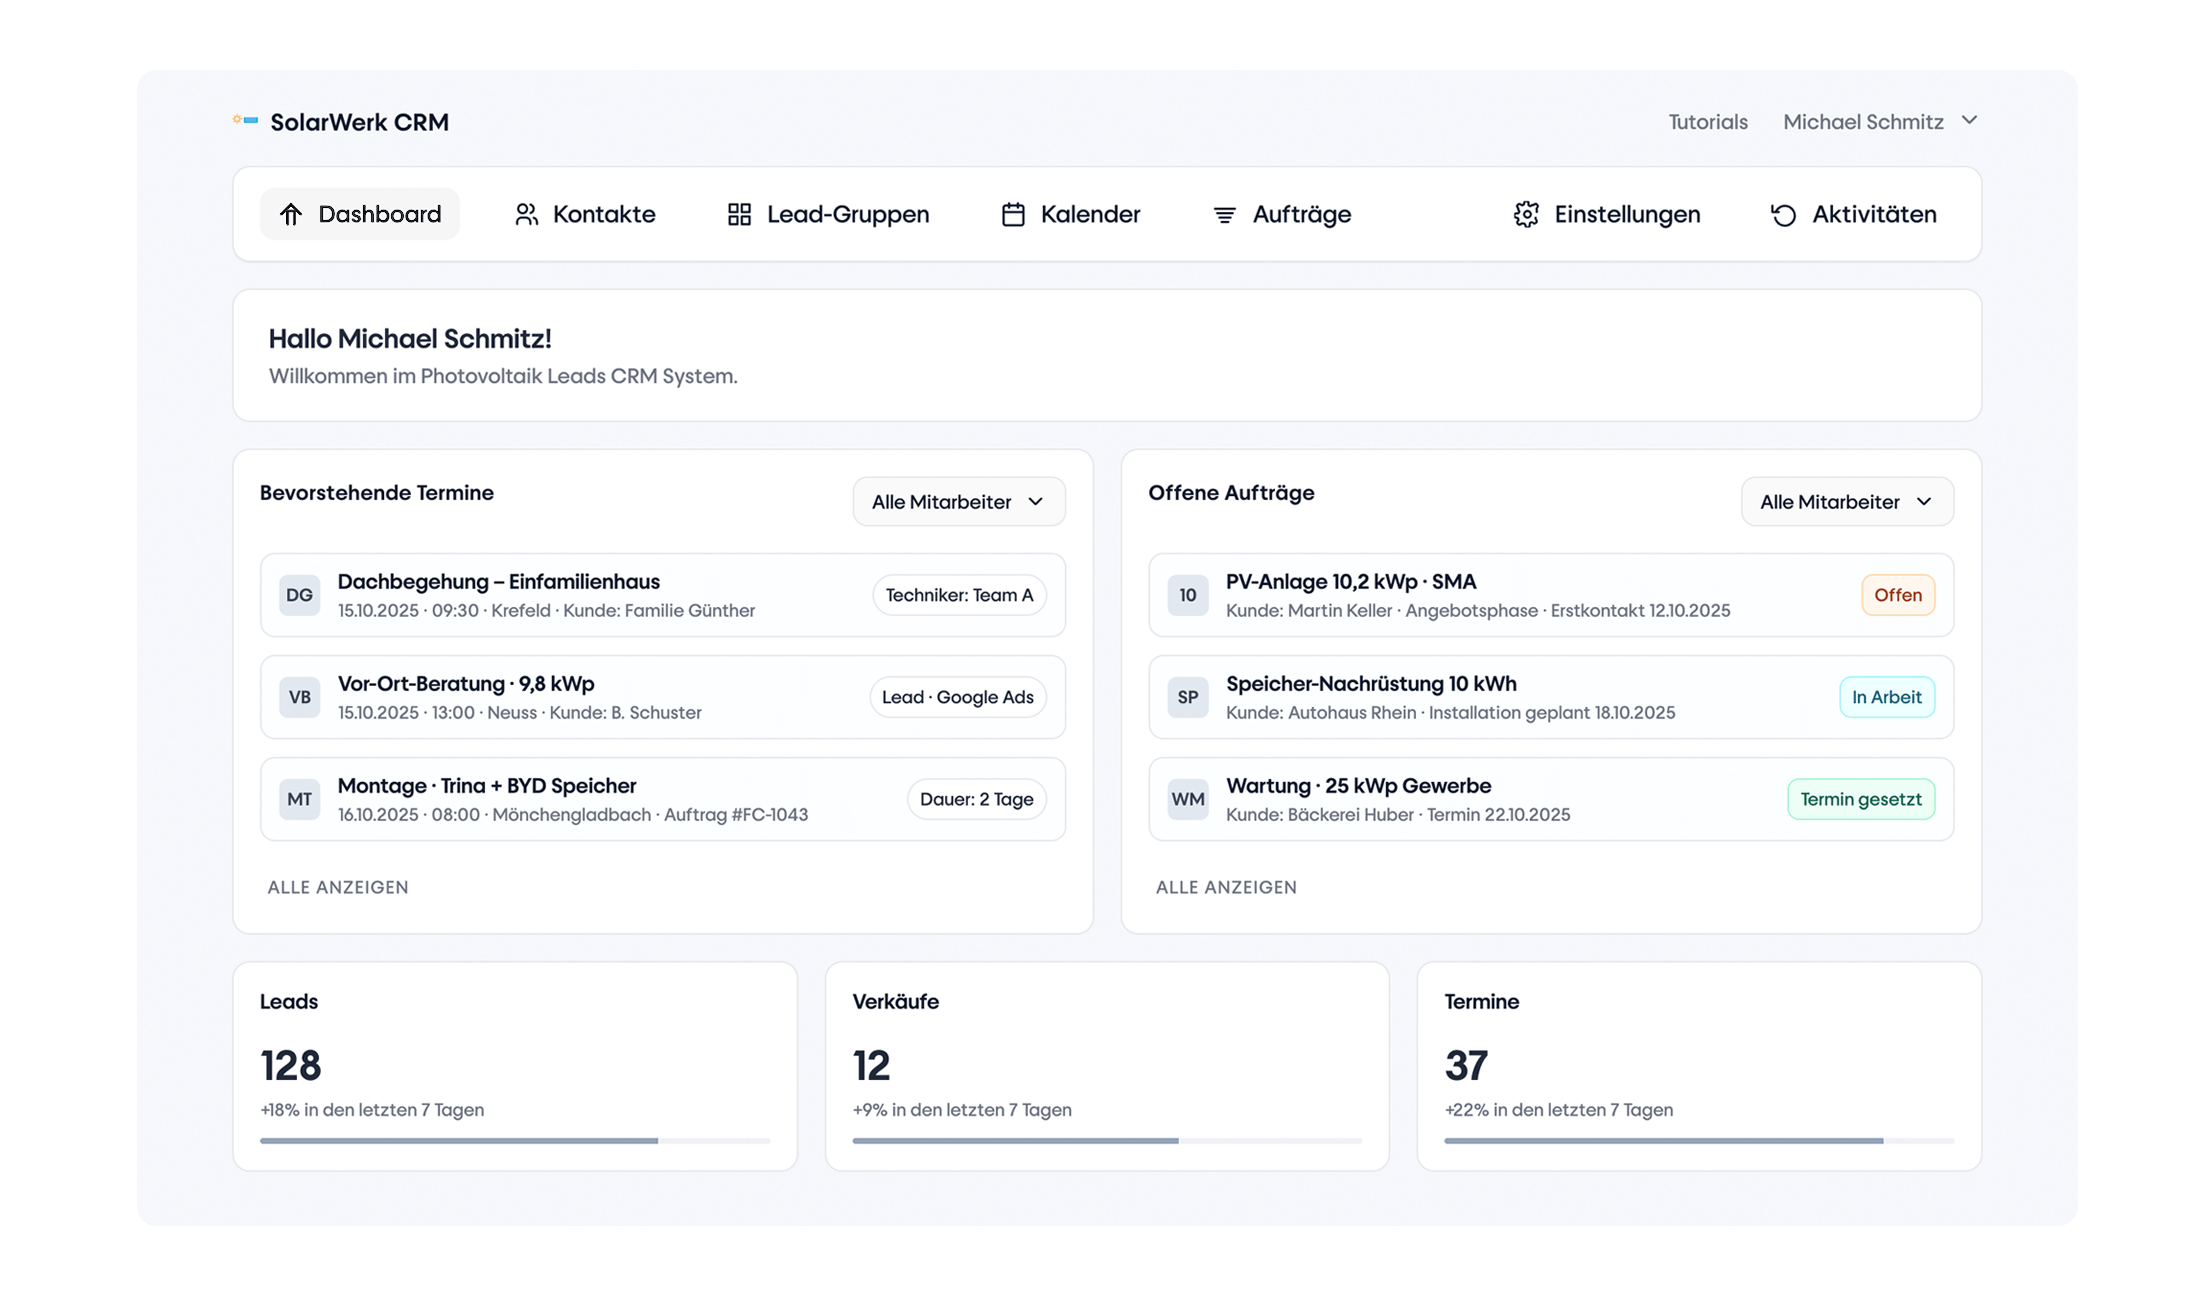Screen dimensions: 2204x1302
Task: Open Alle Mitarbeiter dropdown in Bevorstehende Termine
Action: 958,502
